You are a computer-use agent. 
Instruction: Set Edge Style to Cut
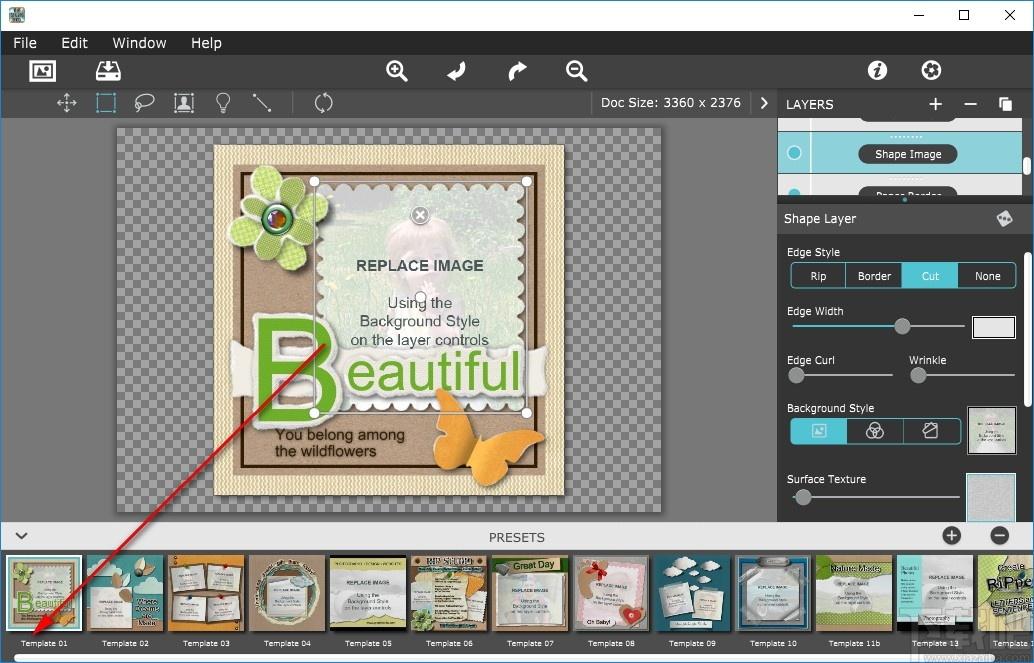[x=930, y=276]
